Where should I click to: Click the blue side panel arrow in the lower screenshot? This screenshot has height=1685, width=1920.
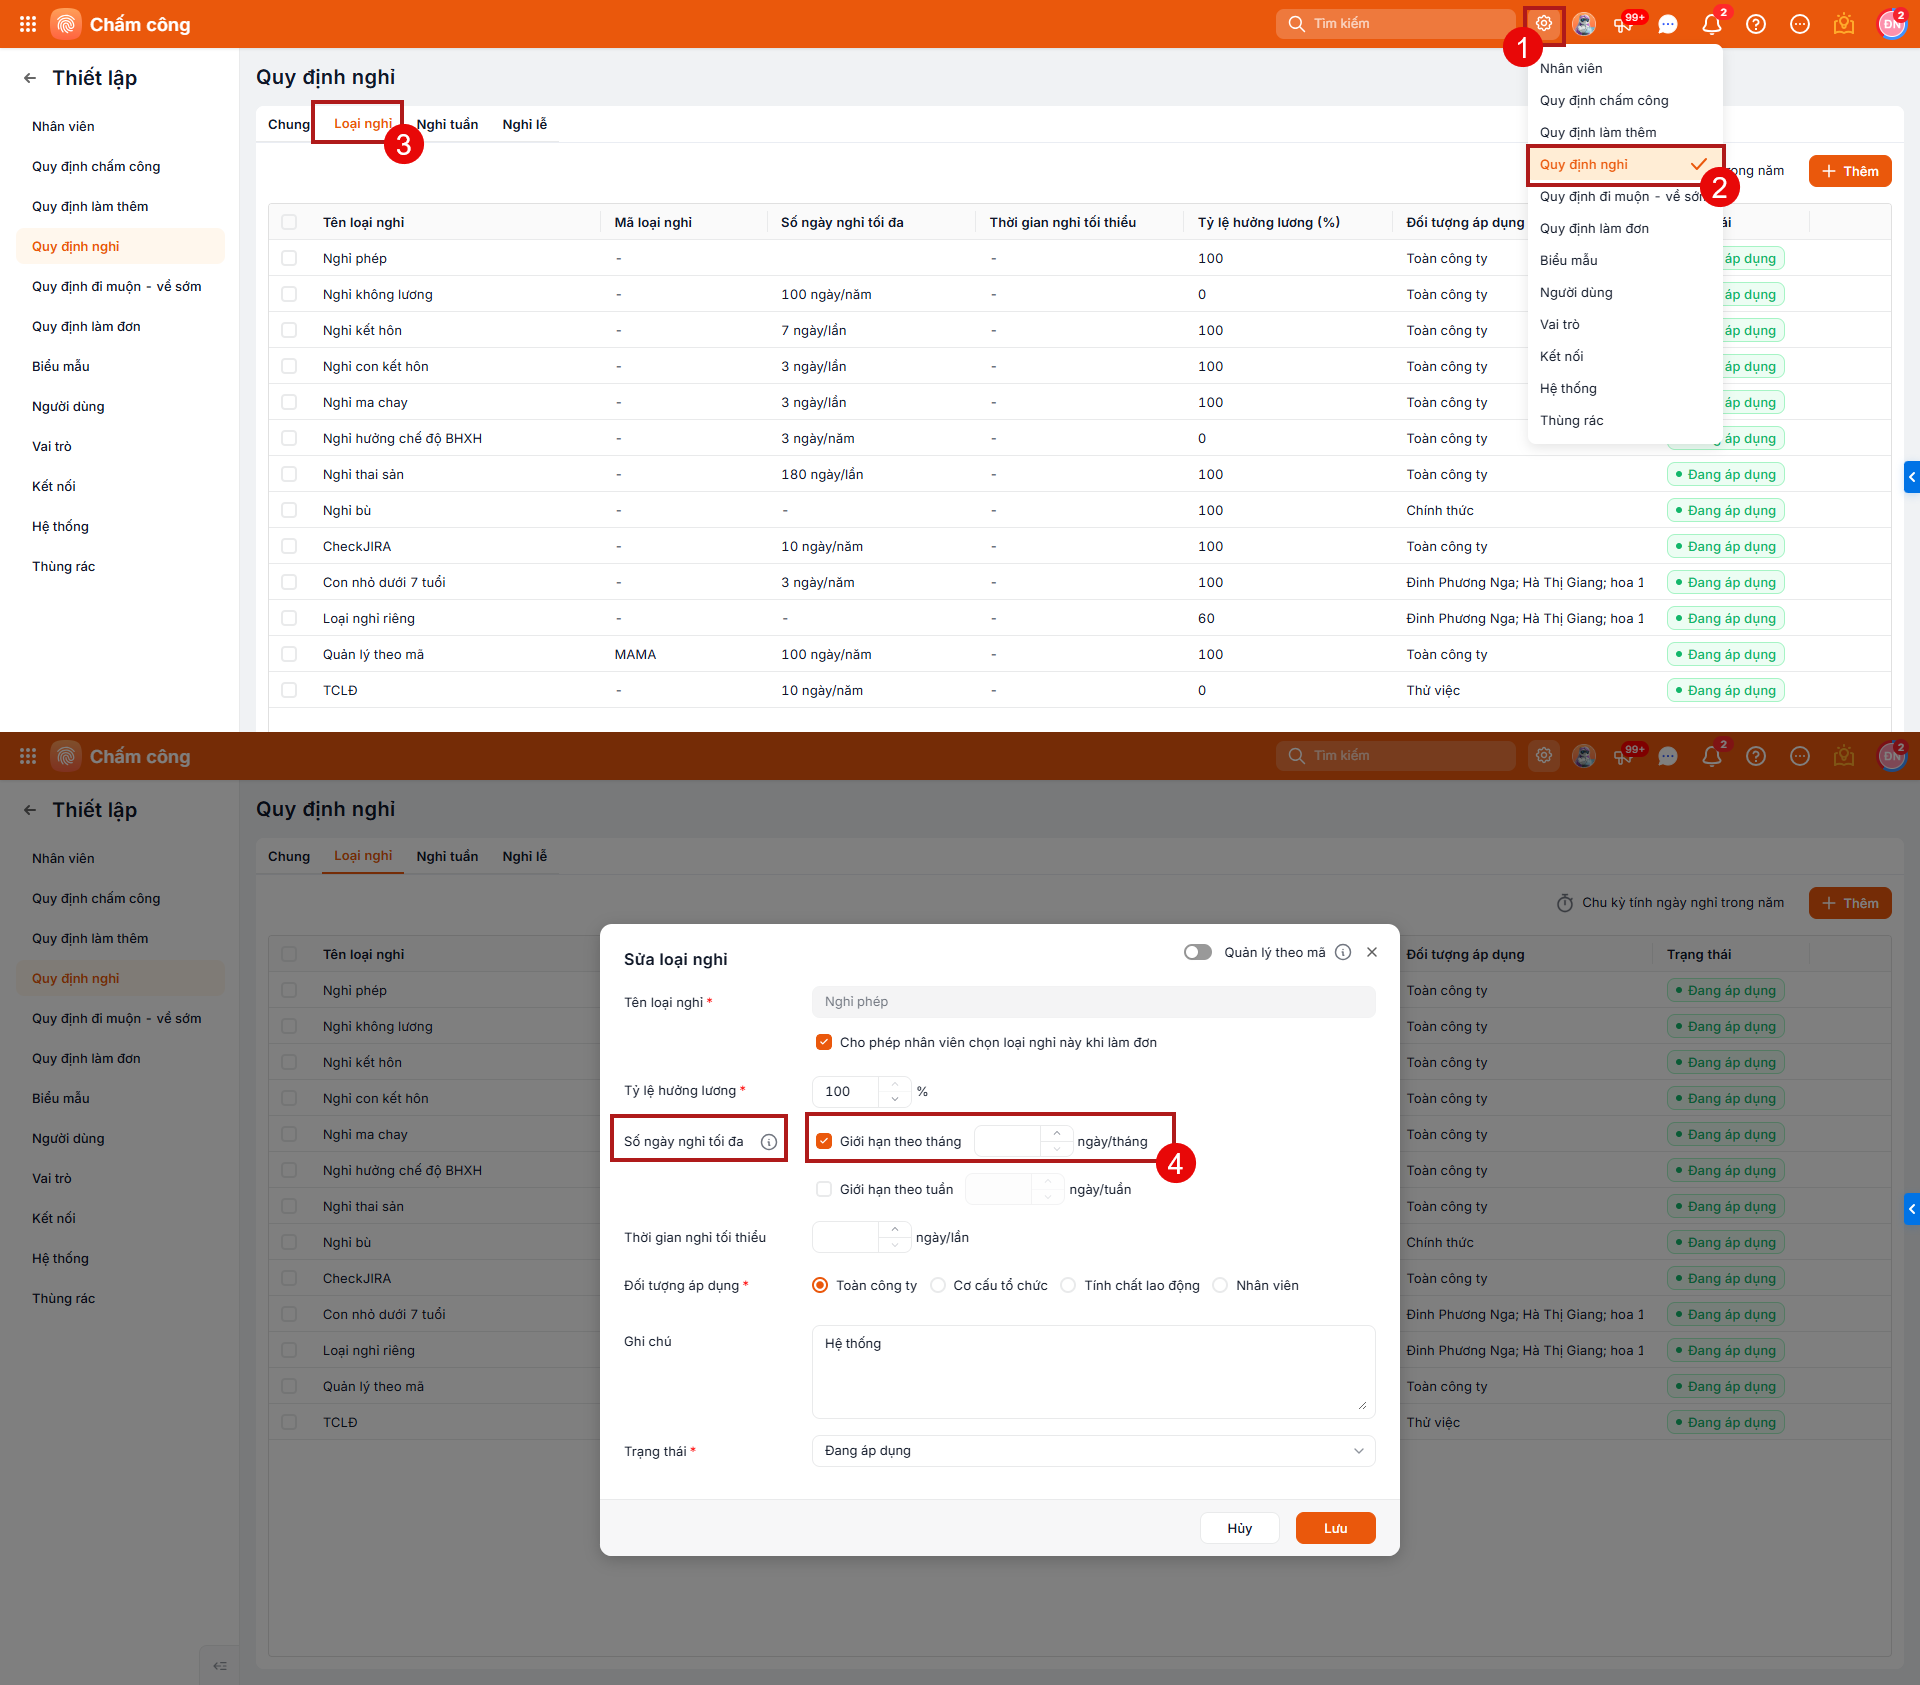1912,1209
